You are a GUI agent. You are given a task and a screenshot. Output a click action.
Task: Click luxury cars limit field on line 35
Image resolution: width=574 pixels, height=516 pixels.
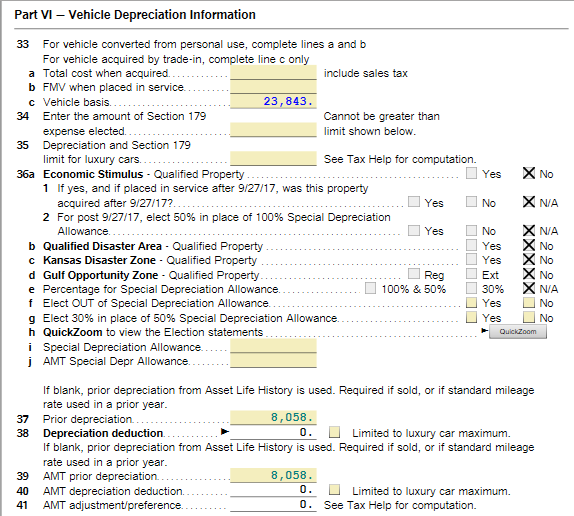coord(273,159)
